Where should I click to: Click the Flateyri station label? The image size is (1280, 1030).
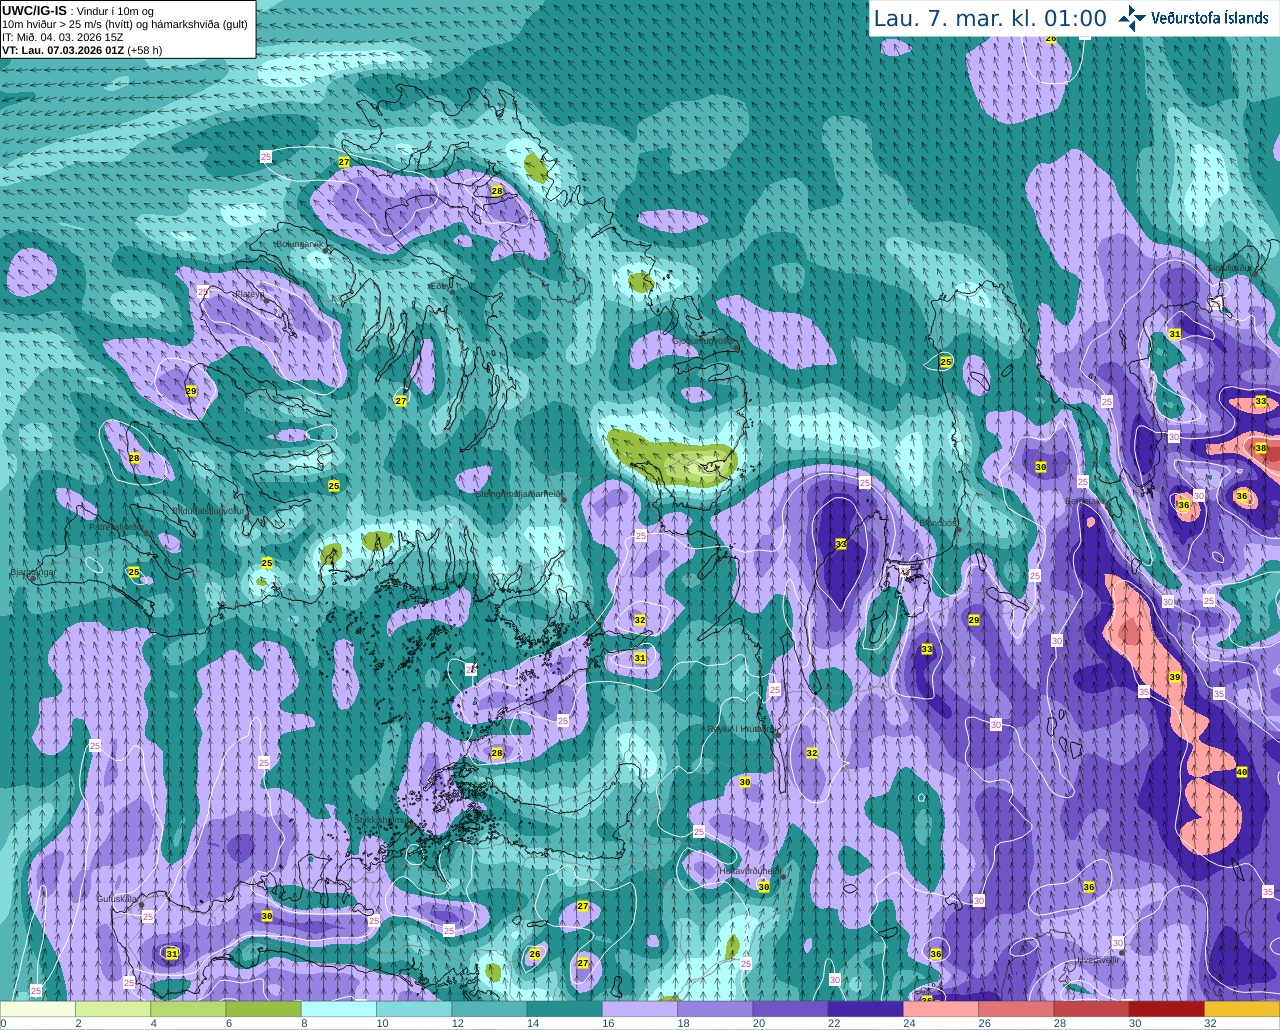[x=250, y=294]
